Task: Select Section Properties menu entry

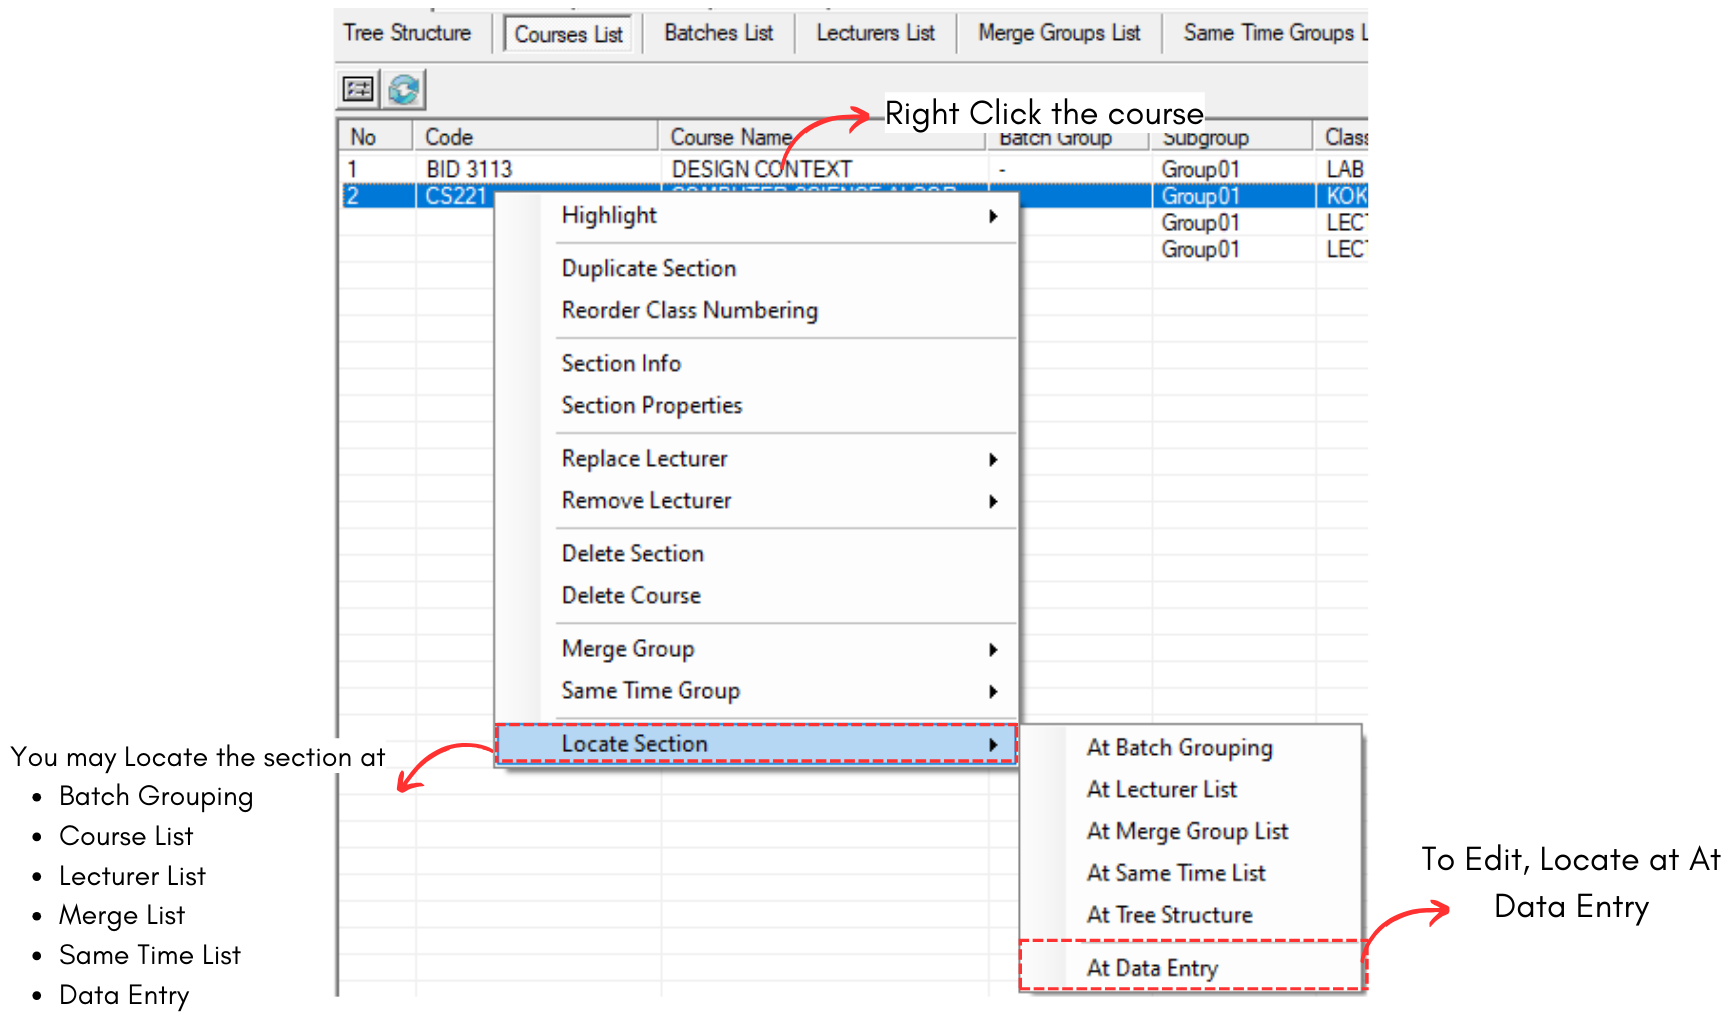Action: 651,406
